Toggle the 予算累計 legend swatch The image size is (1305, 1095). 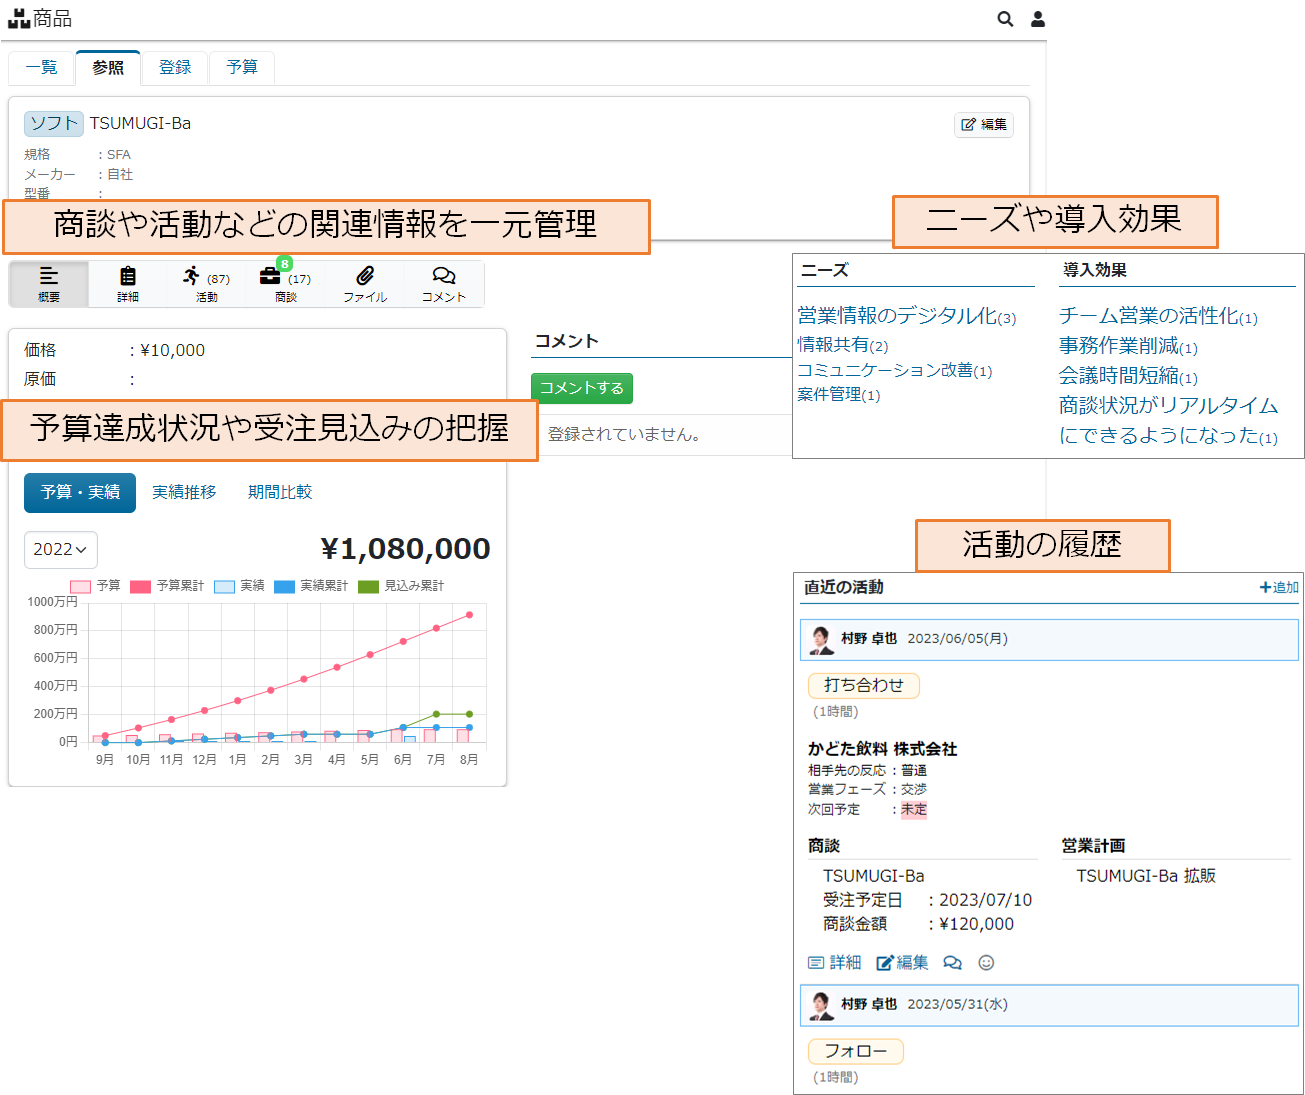pyautogui.click(x=140, y=586)
